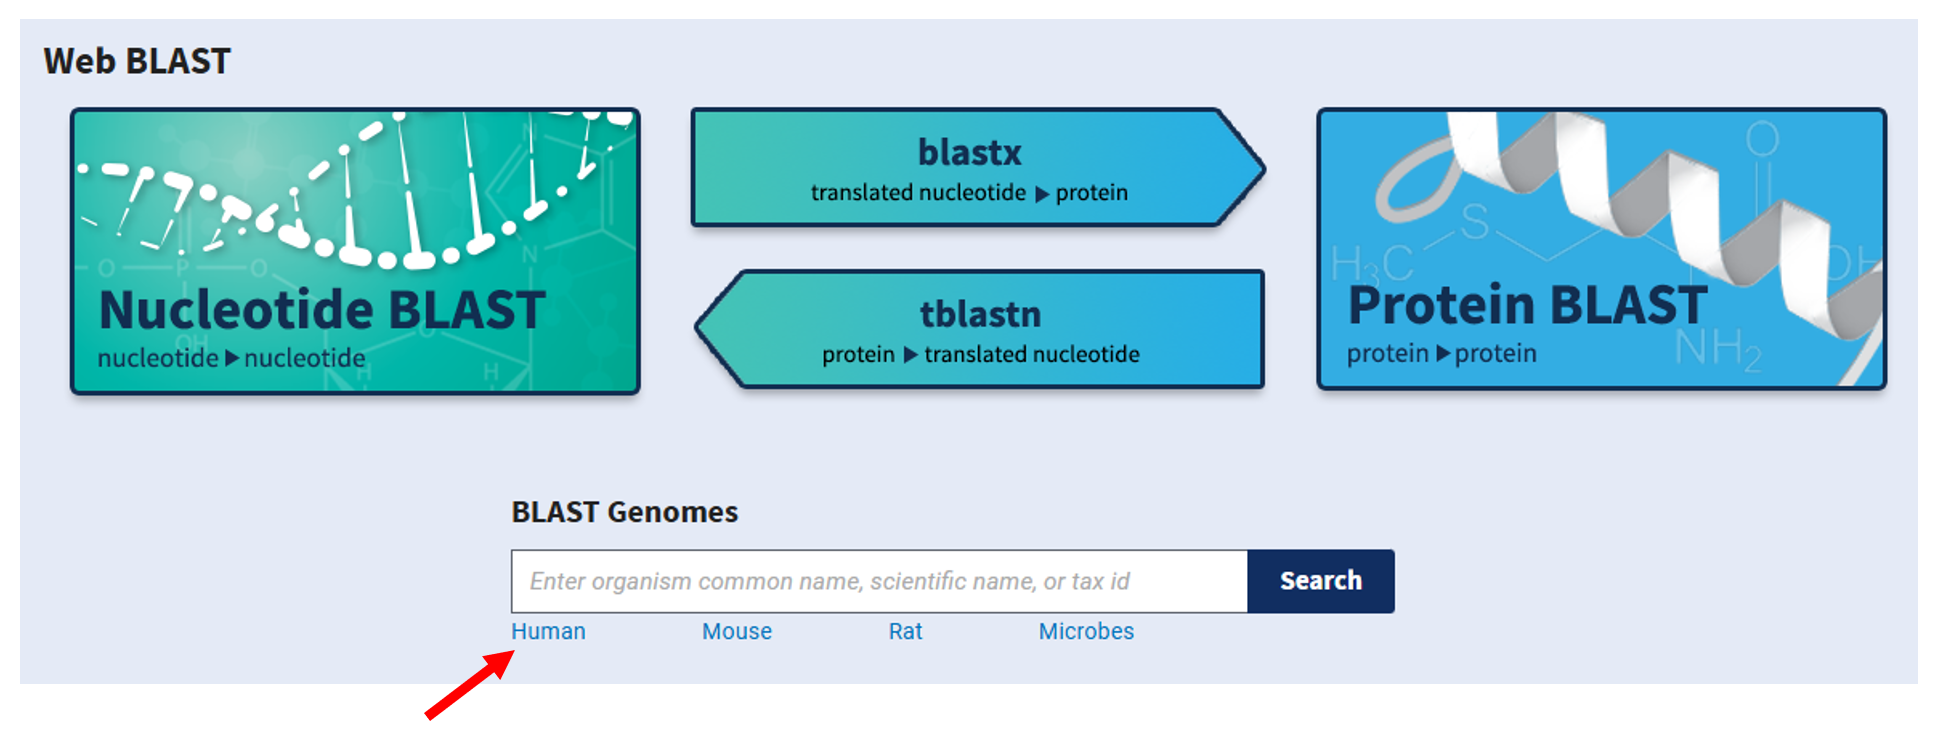This screenshot has height=729, width=1942.
Task: Click the BLAST Genomes heading
Action: pos(624,512)
